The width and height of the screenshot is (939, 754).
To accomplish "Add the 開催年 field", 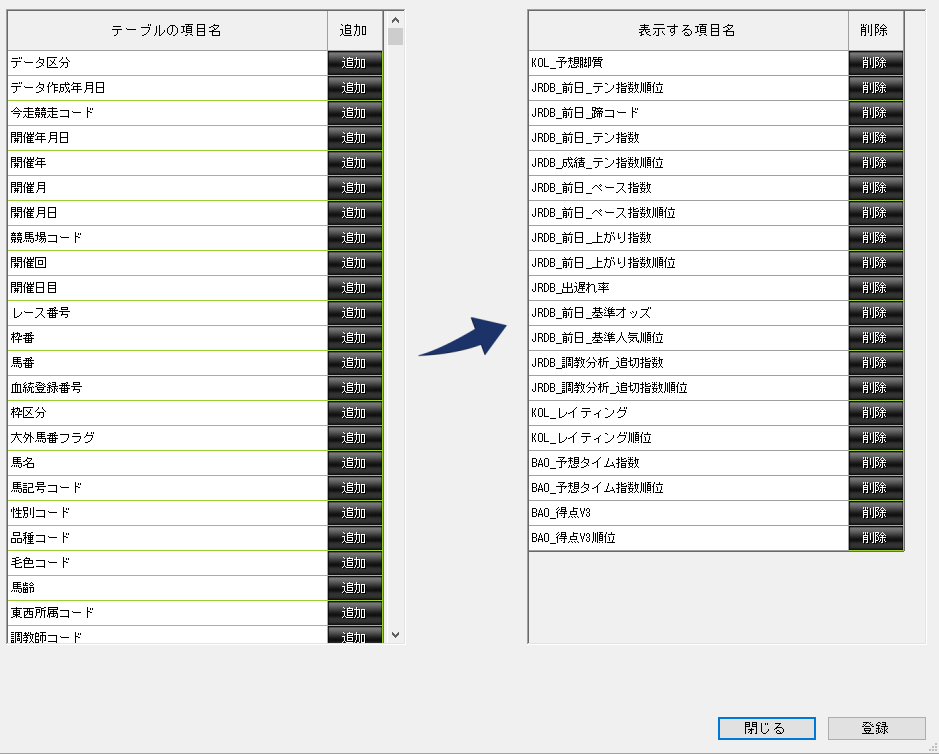I will tap(355, 163).
